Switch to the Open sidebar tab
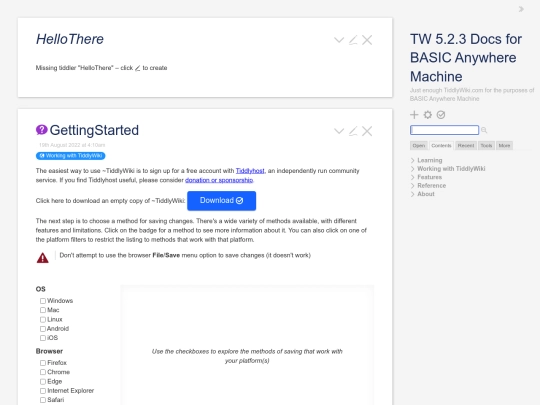 pyautogui.click(x=418, y=146)
